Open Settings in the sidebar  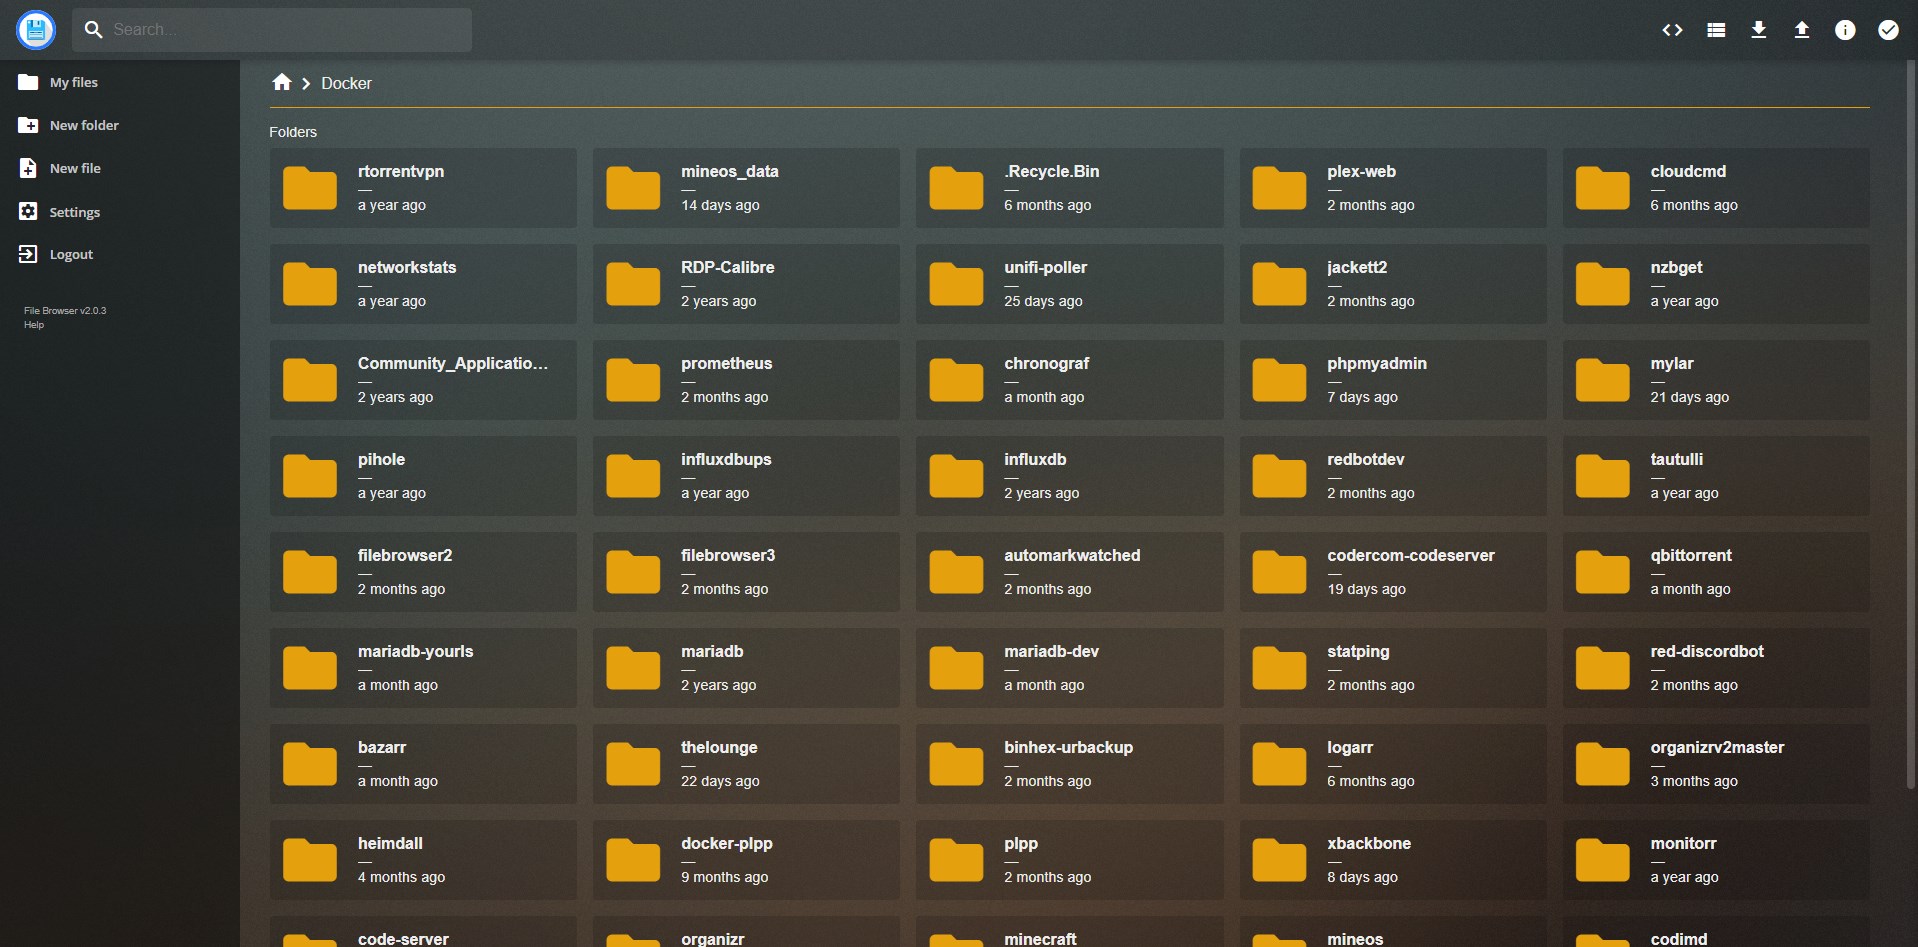(x=74, y=212)
